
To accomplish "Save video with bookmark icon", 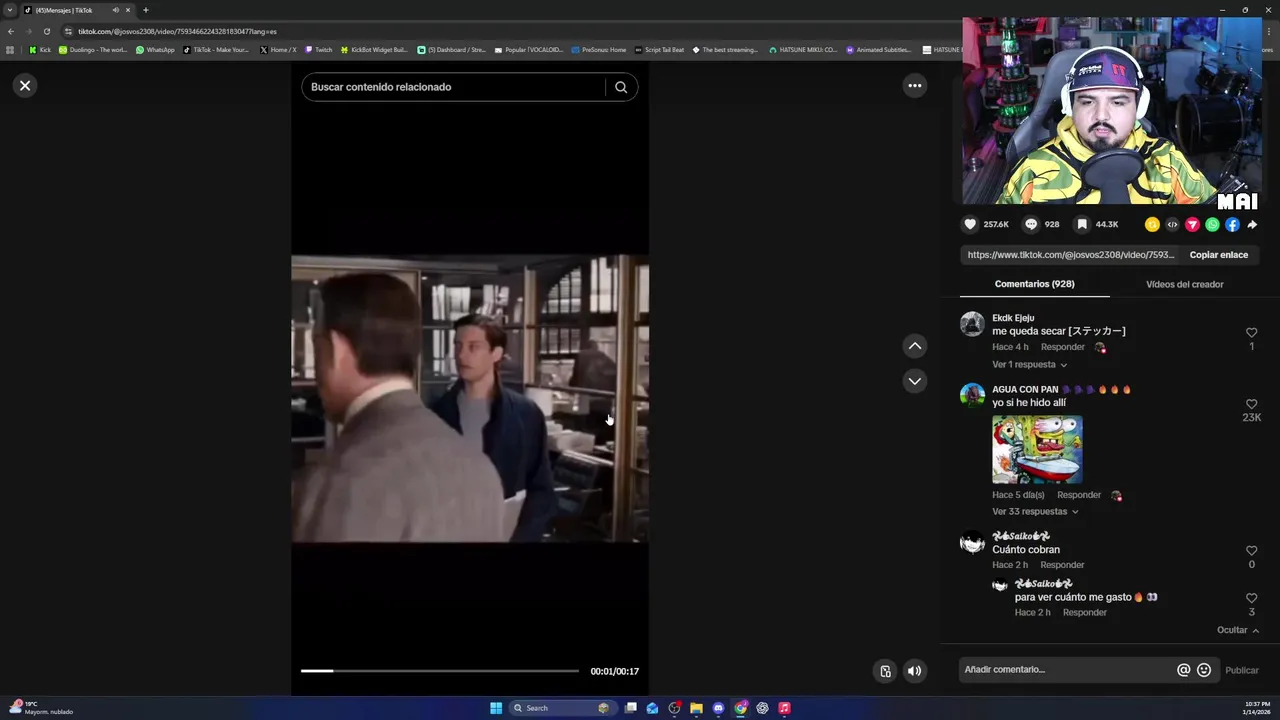I will pos(1081,225).
